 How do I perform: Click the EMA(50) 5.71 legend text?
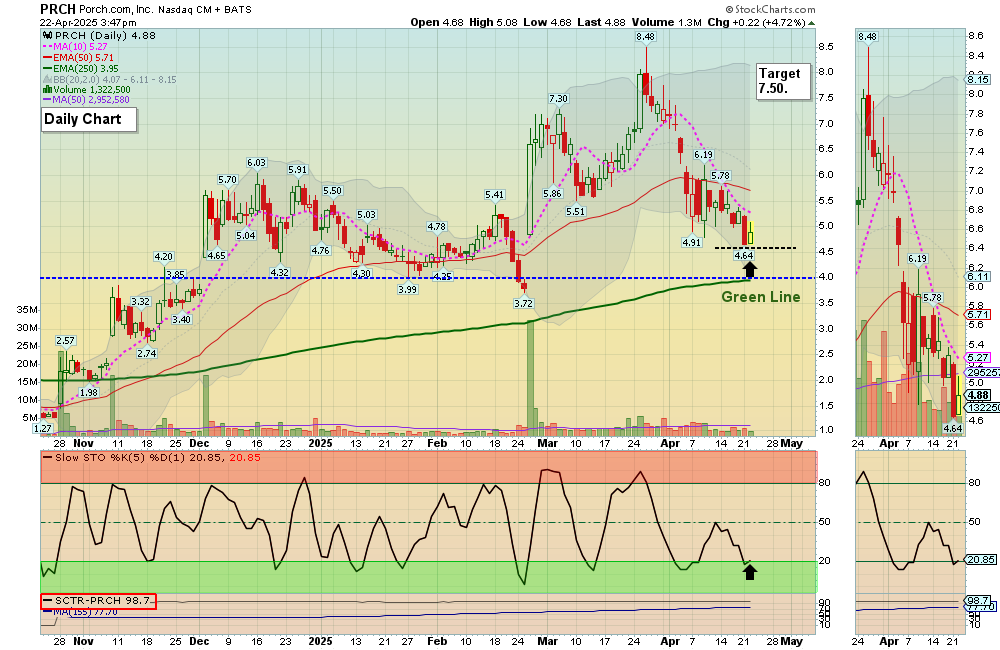pyautogui.click(x=84, y=57)
